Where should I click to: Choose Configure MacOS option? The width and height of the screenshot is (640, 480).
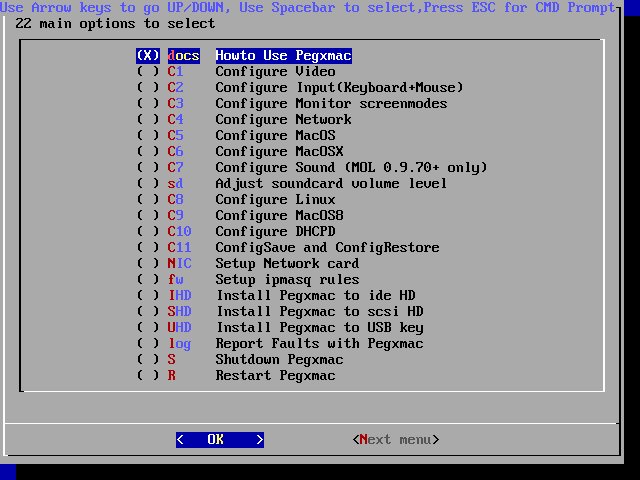276,135
